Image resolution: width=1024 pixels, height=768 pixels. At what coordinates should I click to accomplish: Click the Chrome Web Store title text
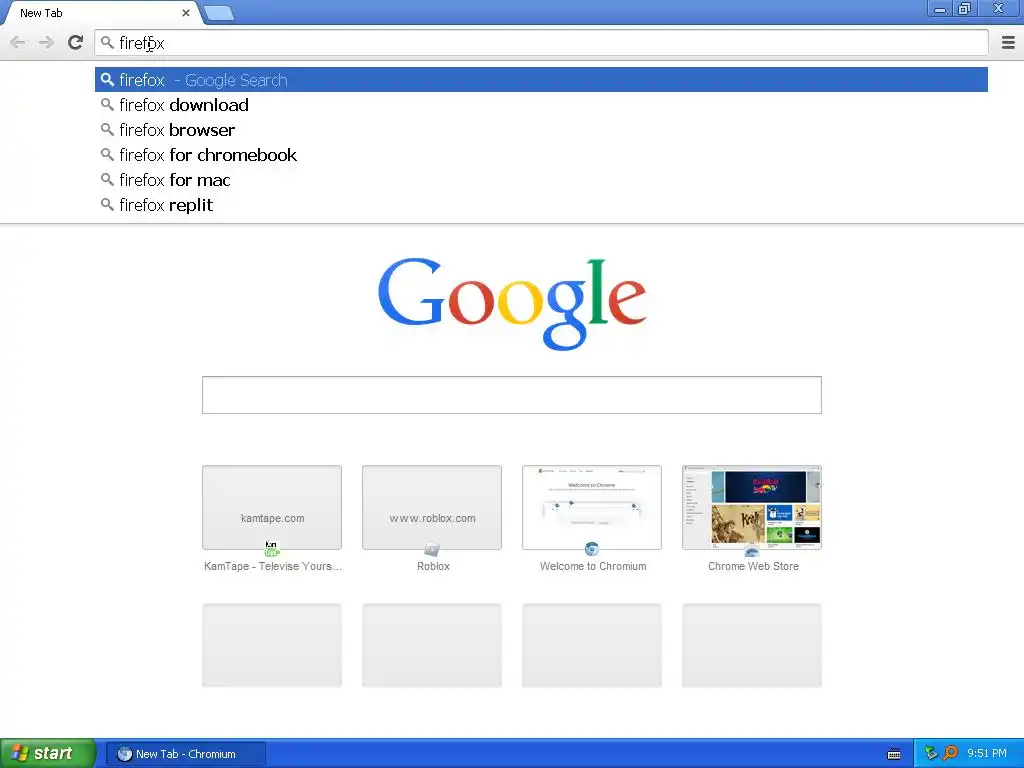click(754, 566)
